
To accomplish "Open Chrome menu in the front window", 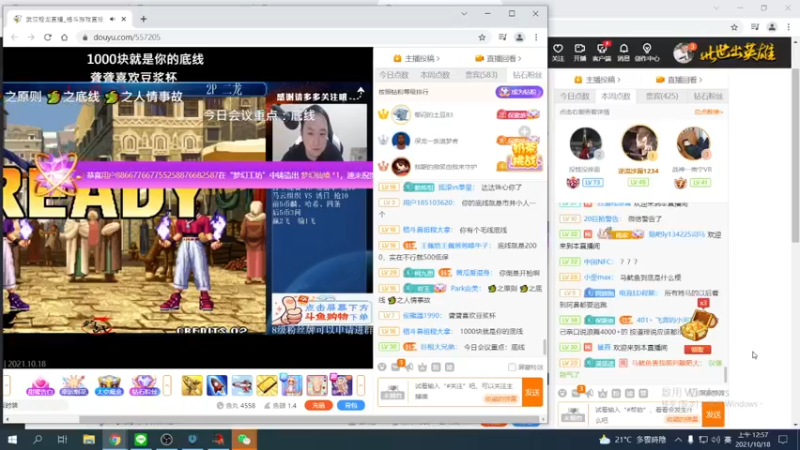I will pos(536,37).
